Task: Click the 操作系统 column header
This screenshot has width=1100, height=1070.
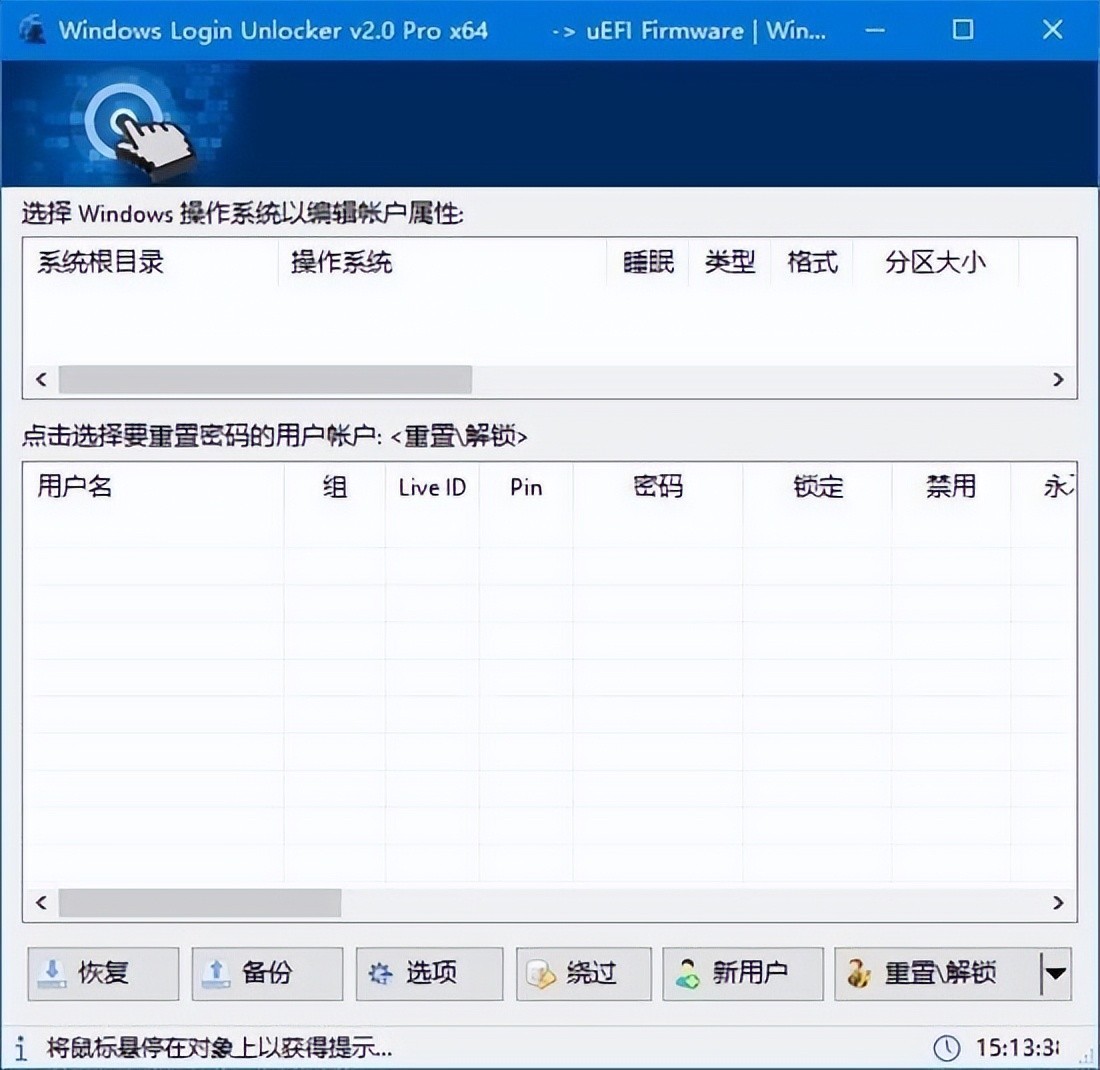Action: 442,262
